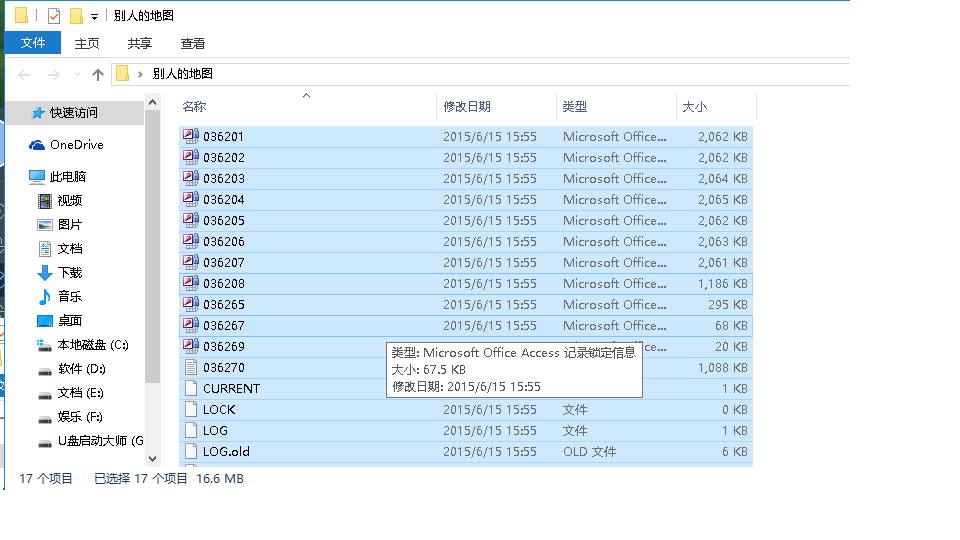
Task: Click navigation pane scroll up arrow
Action: pyautogui.click(x=152, y=102)
